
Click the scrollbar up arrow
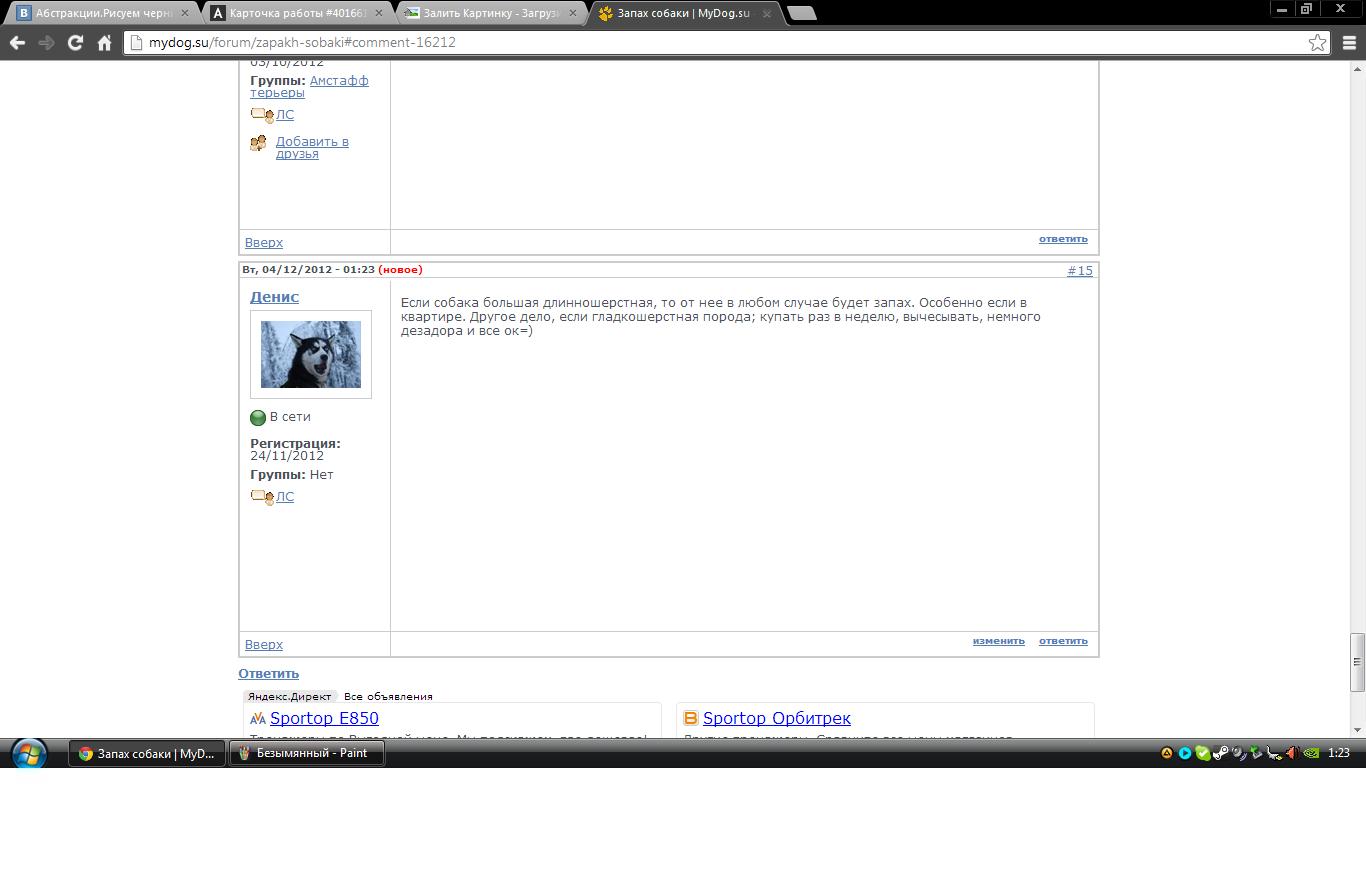tap(1357, 69)
